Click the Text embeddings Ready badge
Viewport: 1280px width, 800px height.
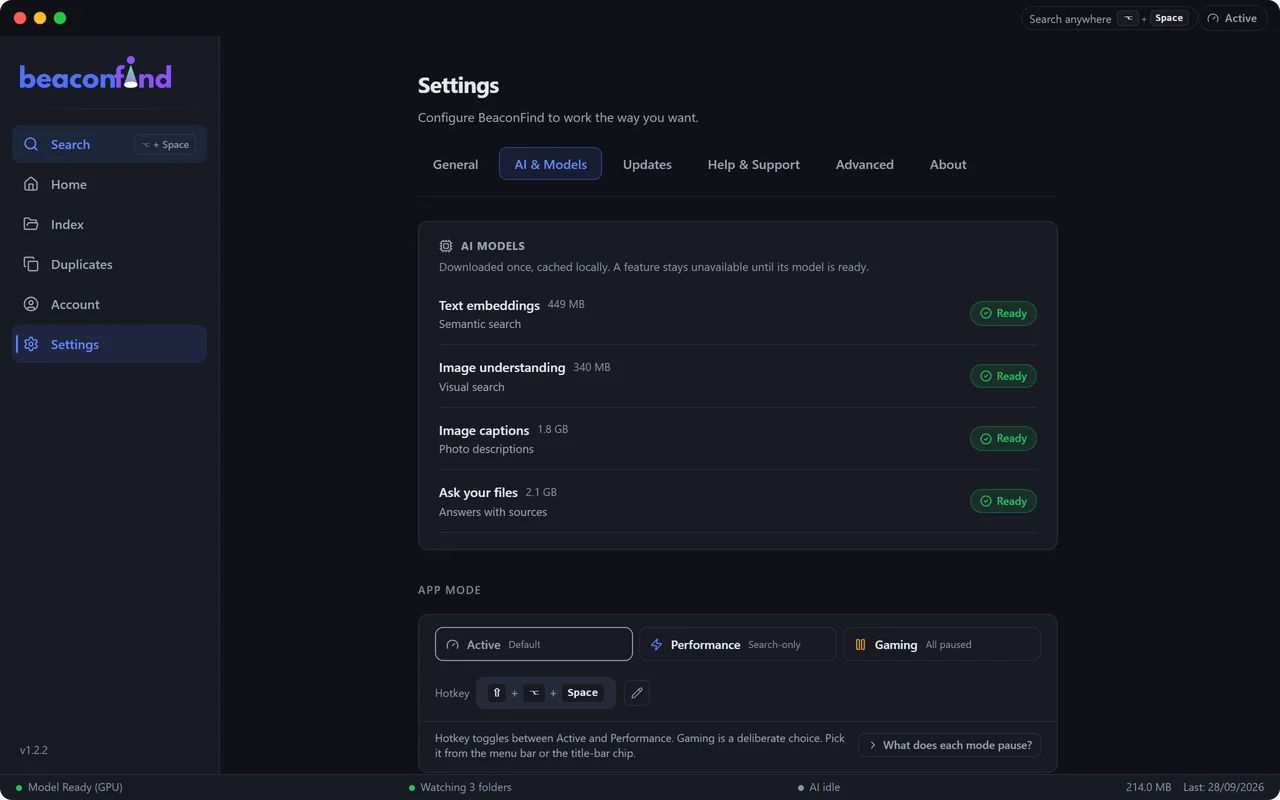coord(1003,313)
